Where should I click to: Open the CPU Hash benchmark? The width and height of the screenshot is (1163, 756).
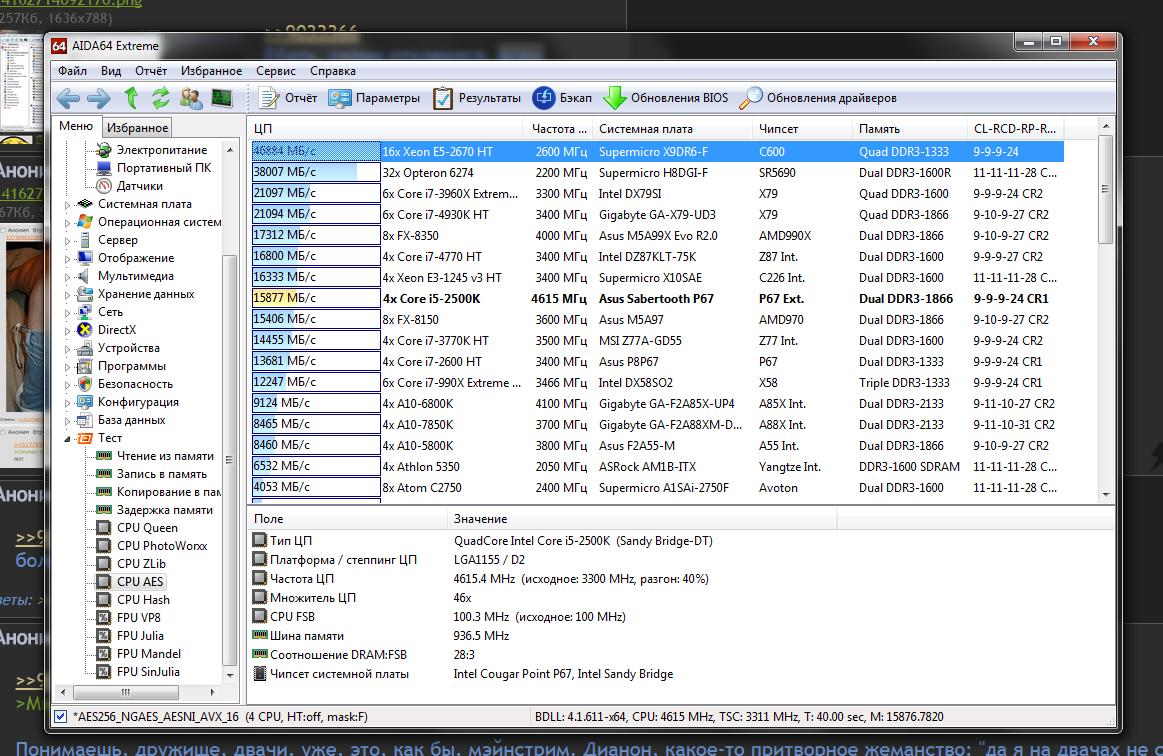point(143,599)
